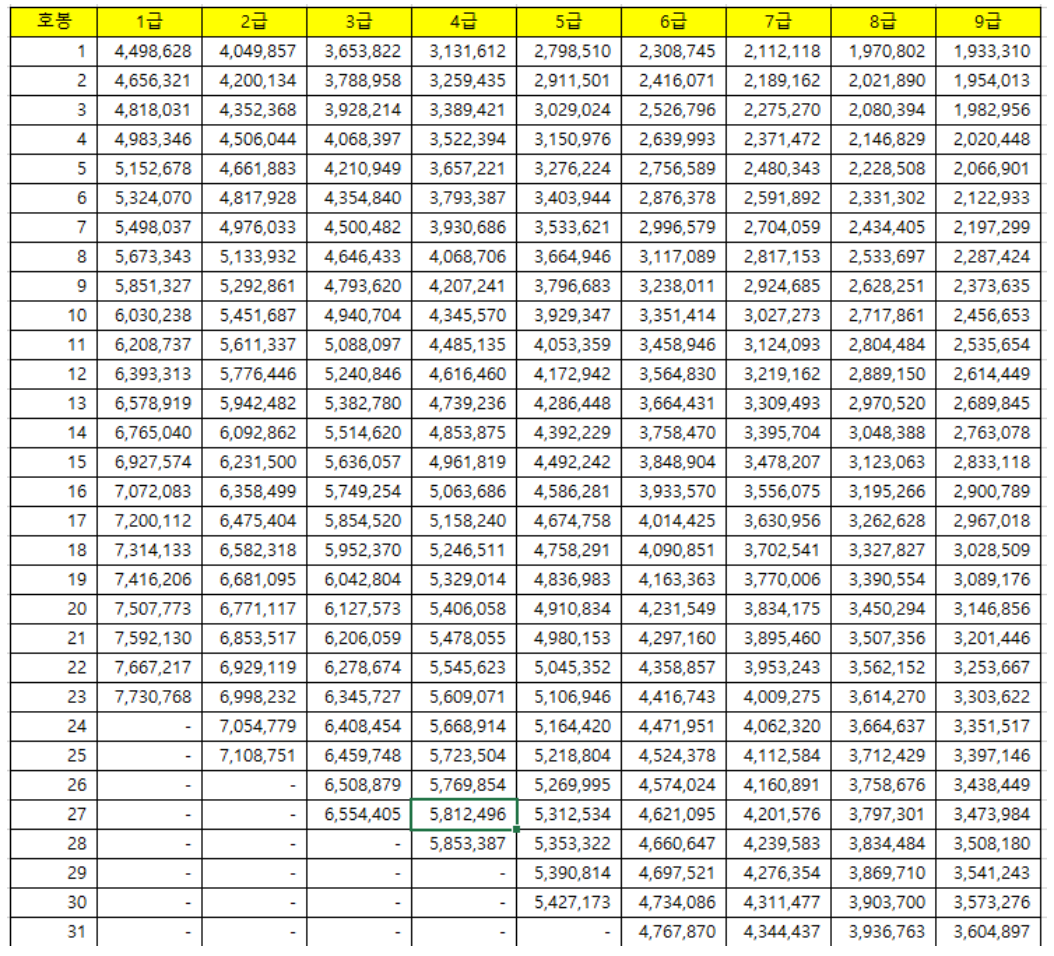Click cell with value 3,131,612

pos(464,51)
